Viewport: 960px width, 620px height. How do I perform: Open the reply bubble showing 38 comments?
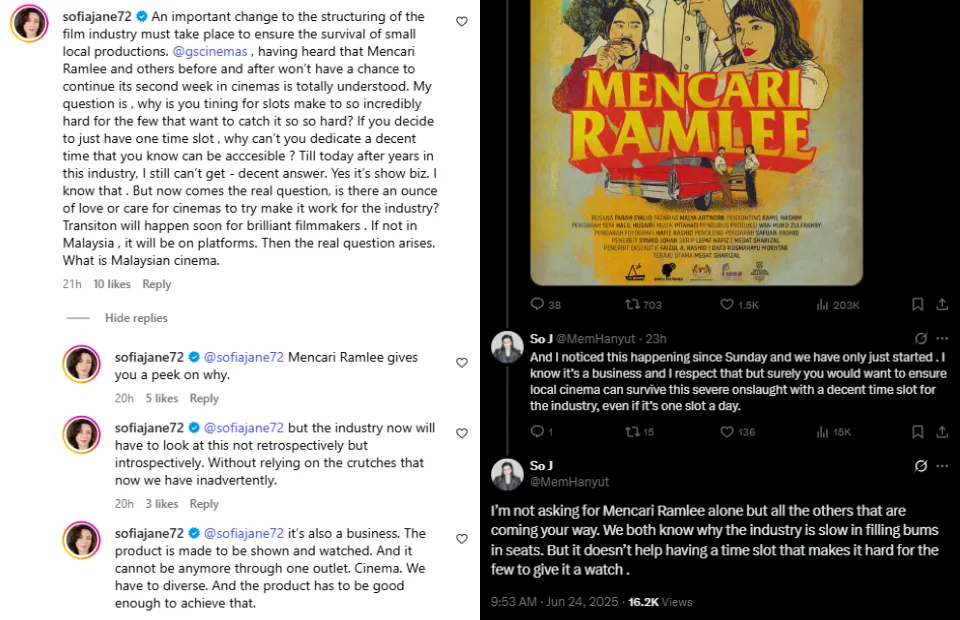[x=545, y=304]
